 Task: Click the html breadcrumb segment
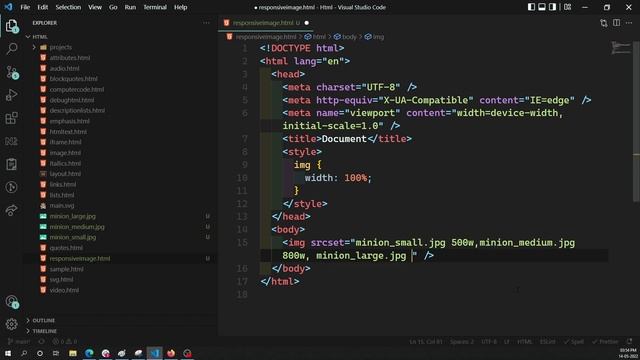[x=316, y=37]
